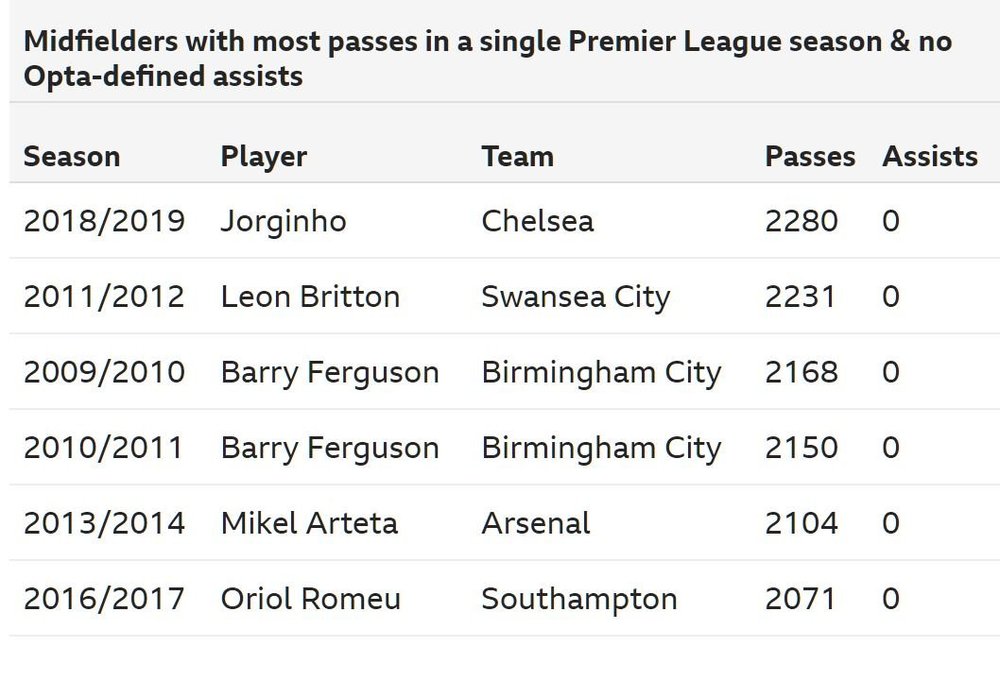Click the Assists column header
Image resolution: width=1000 pixels, height=697 pixels.
point(930,156)
